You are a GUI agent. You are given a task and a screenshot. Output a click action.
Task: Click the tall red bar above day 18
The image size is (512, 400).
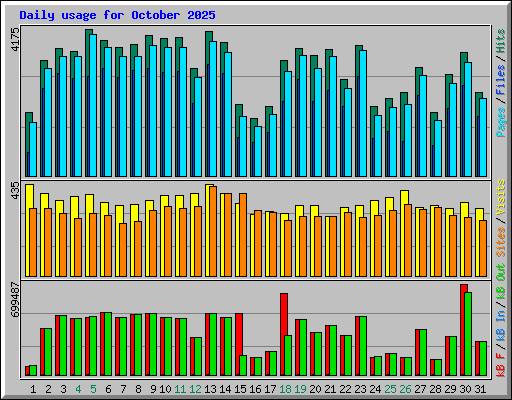tap(282, 335)
